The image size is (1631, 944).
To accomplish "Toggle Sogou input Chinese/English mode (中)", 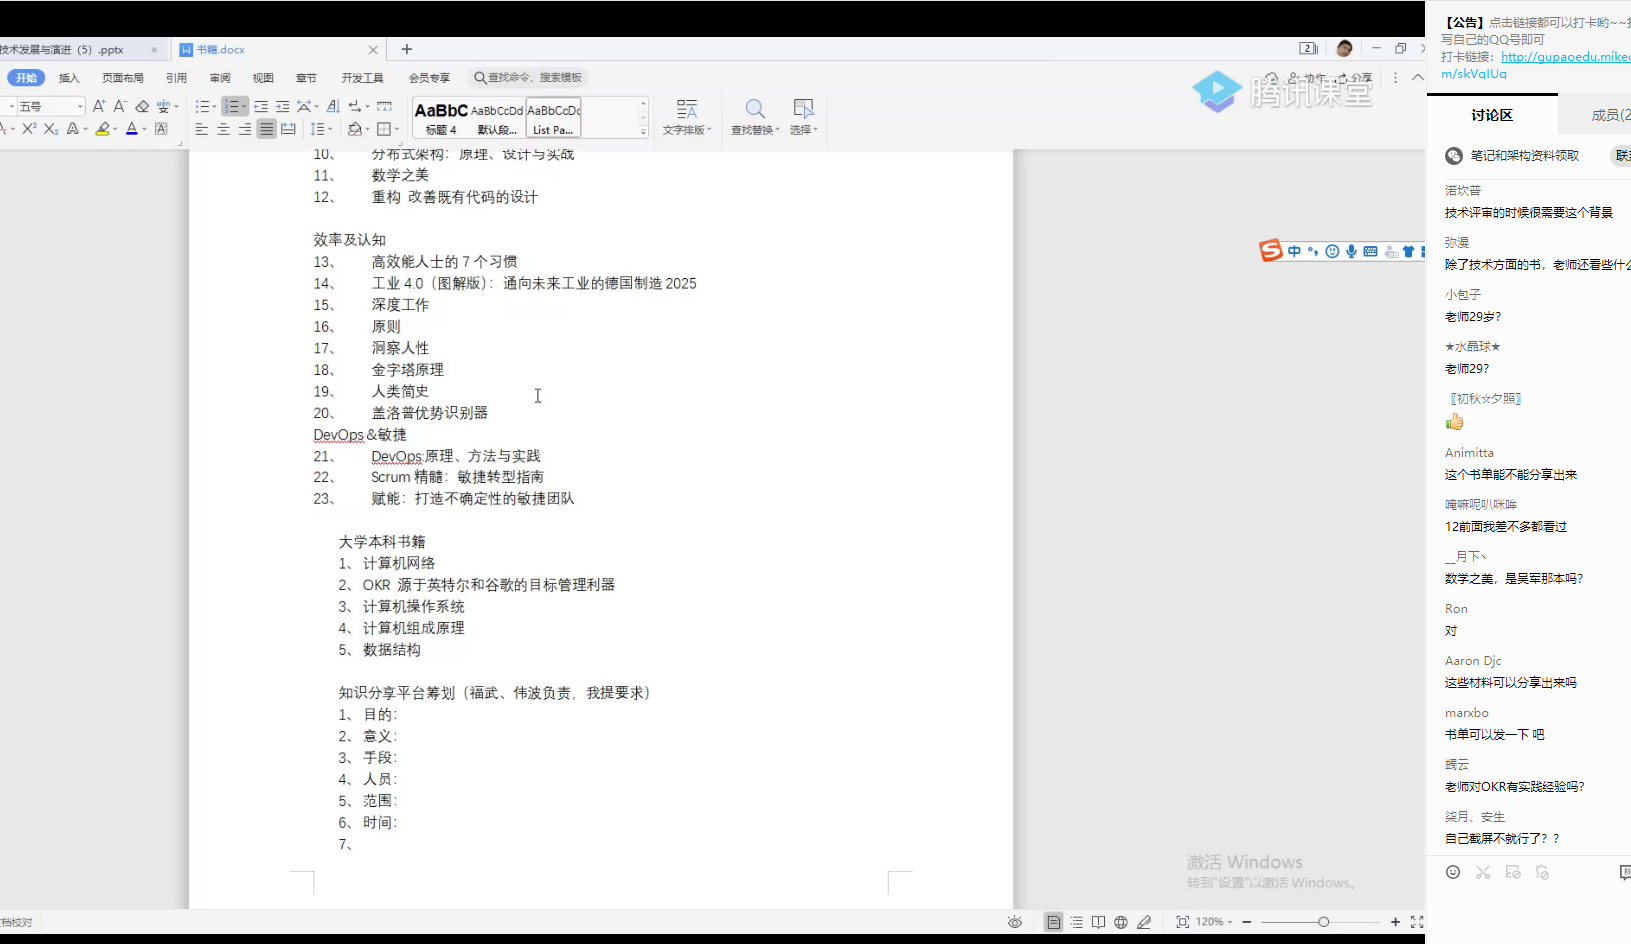I will (x=1294, y=251).
